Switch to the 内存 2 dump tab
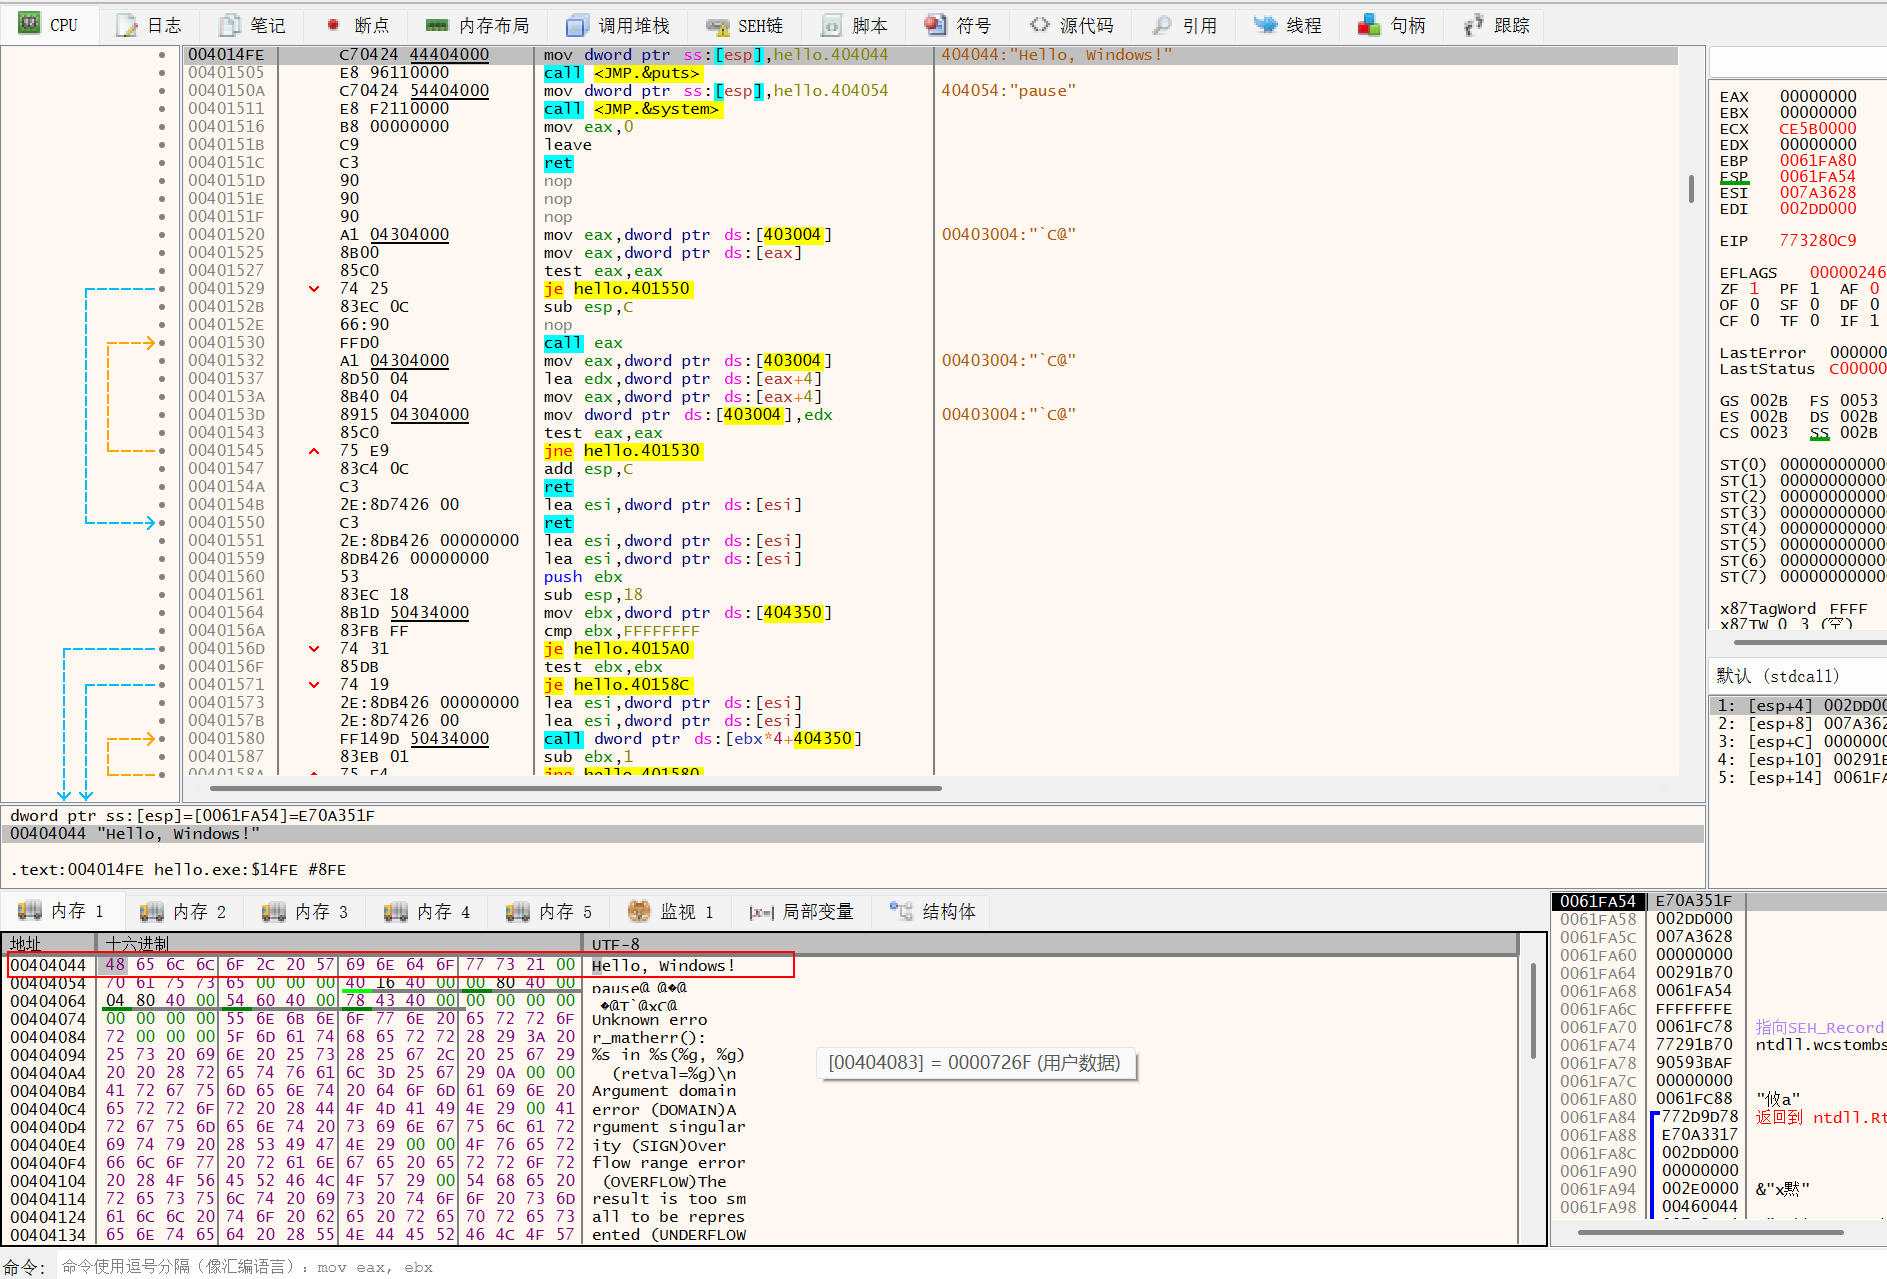Screen dimensions: 1887x1279 [x=183, y=911]
